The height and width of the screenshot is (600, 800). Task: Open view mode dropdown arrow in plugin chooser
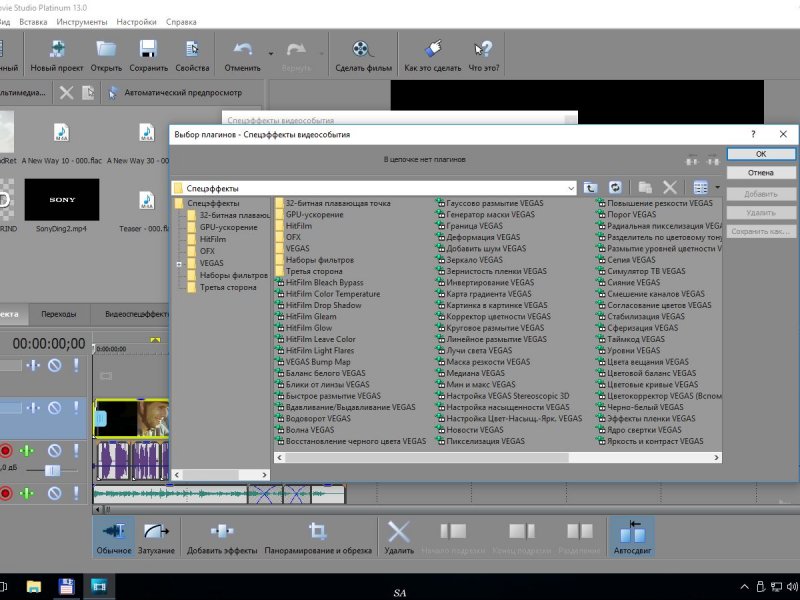tap(717, 188)
